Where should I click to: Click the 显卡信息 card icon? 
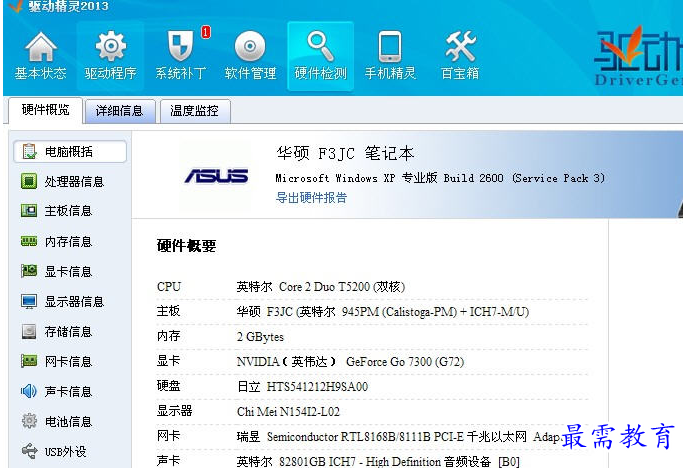tap(29, 271)
